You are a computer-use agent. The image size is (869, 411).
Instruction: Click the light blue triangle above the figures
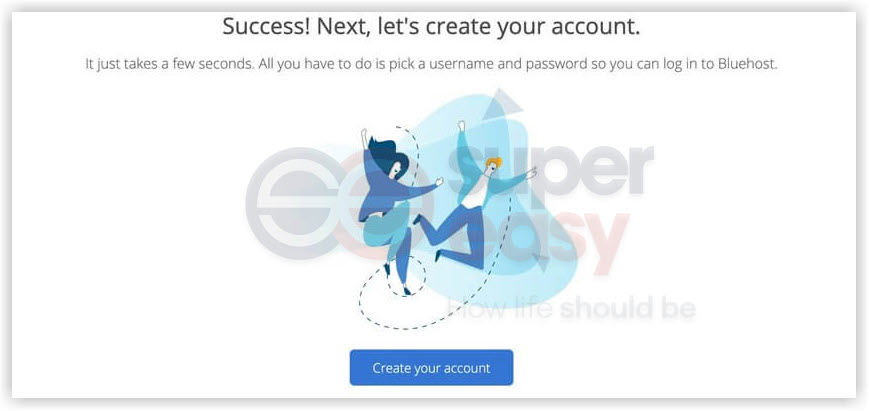pos(502,104)
